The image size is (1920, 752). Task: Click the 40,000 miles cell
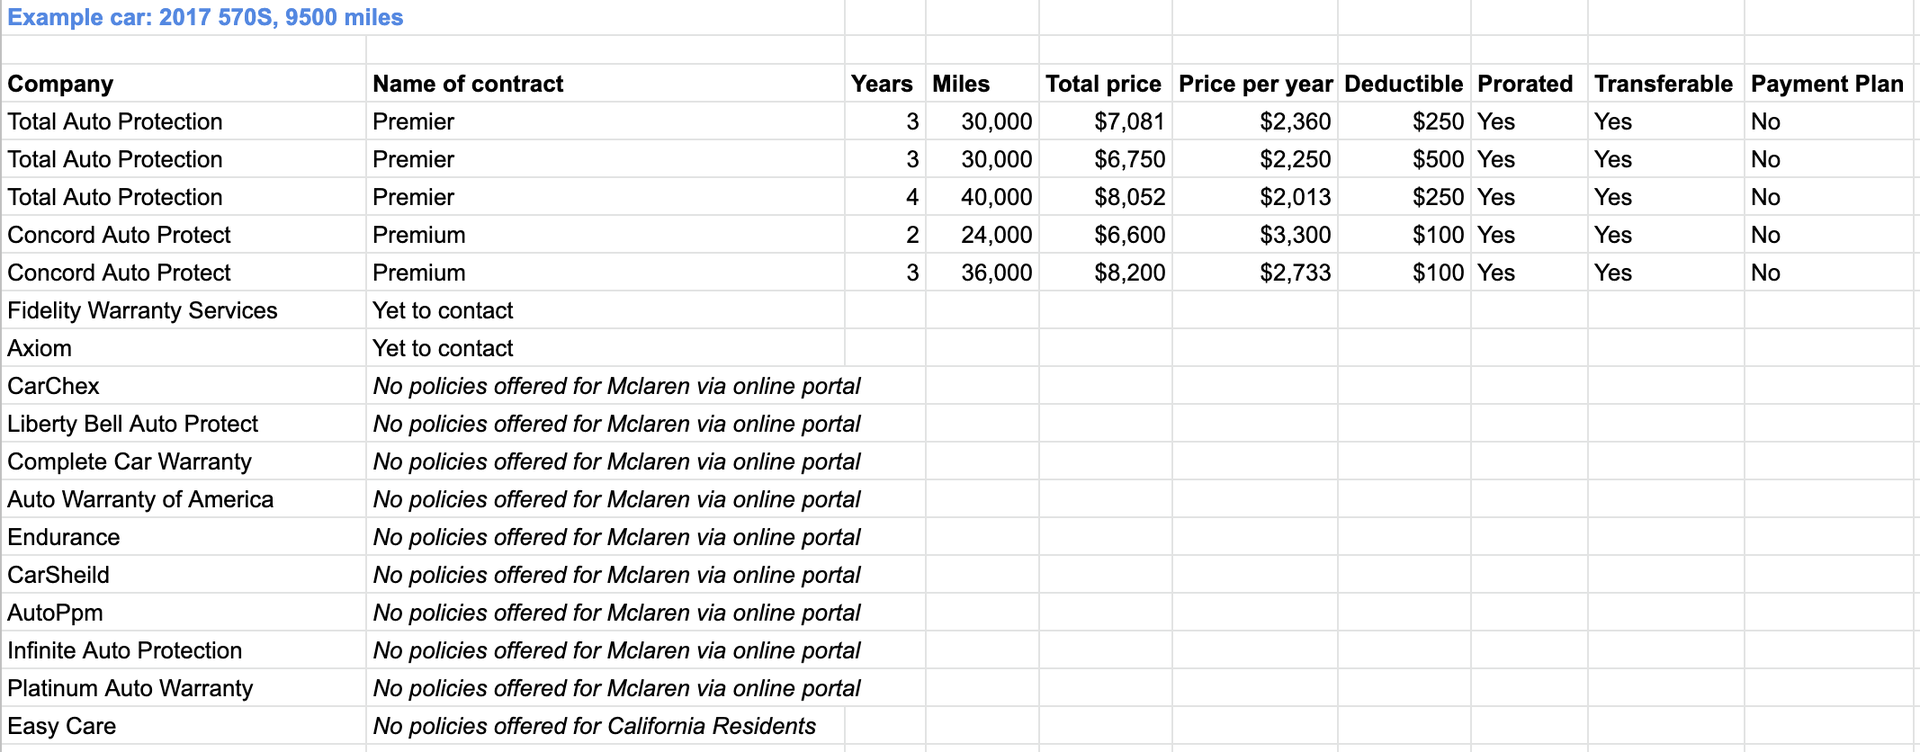click(x=982, y=198)
